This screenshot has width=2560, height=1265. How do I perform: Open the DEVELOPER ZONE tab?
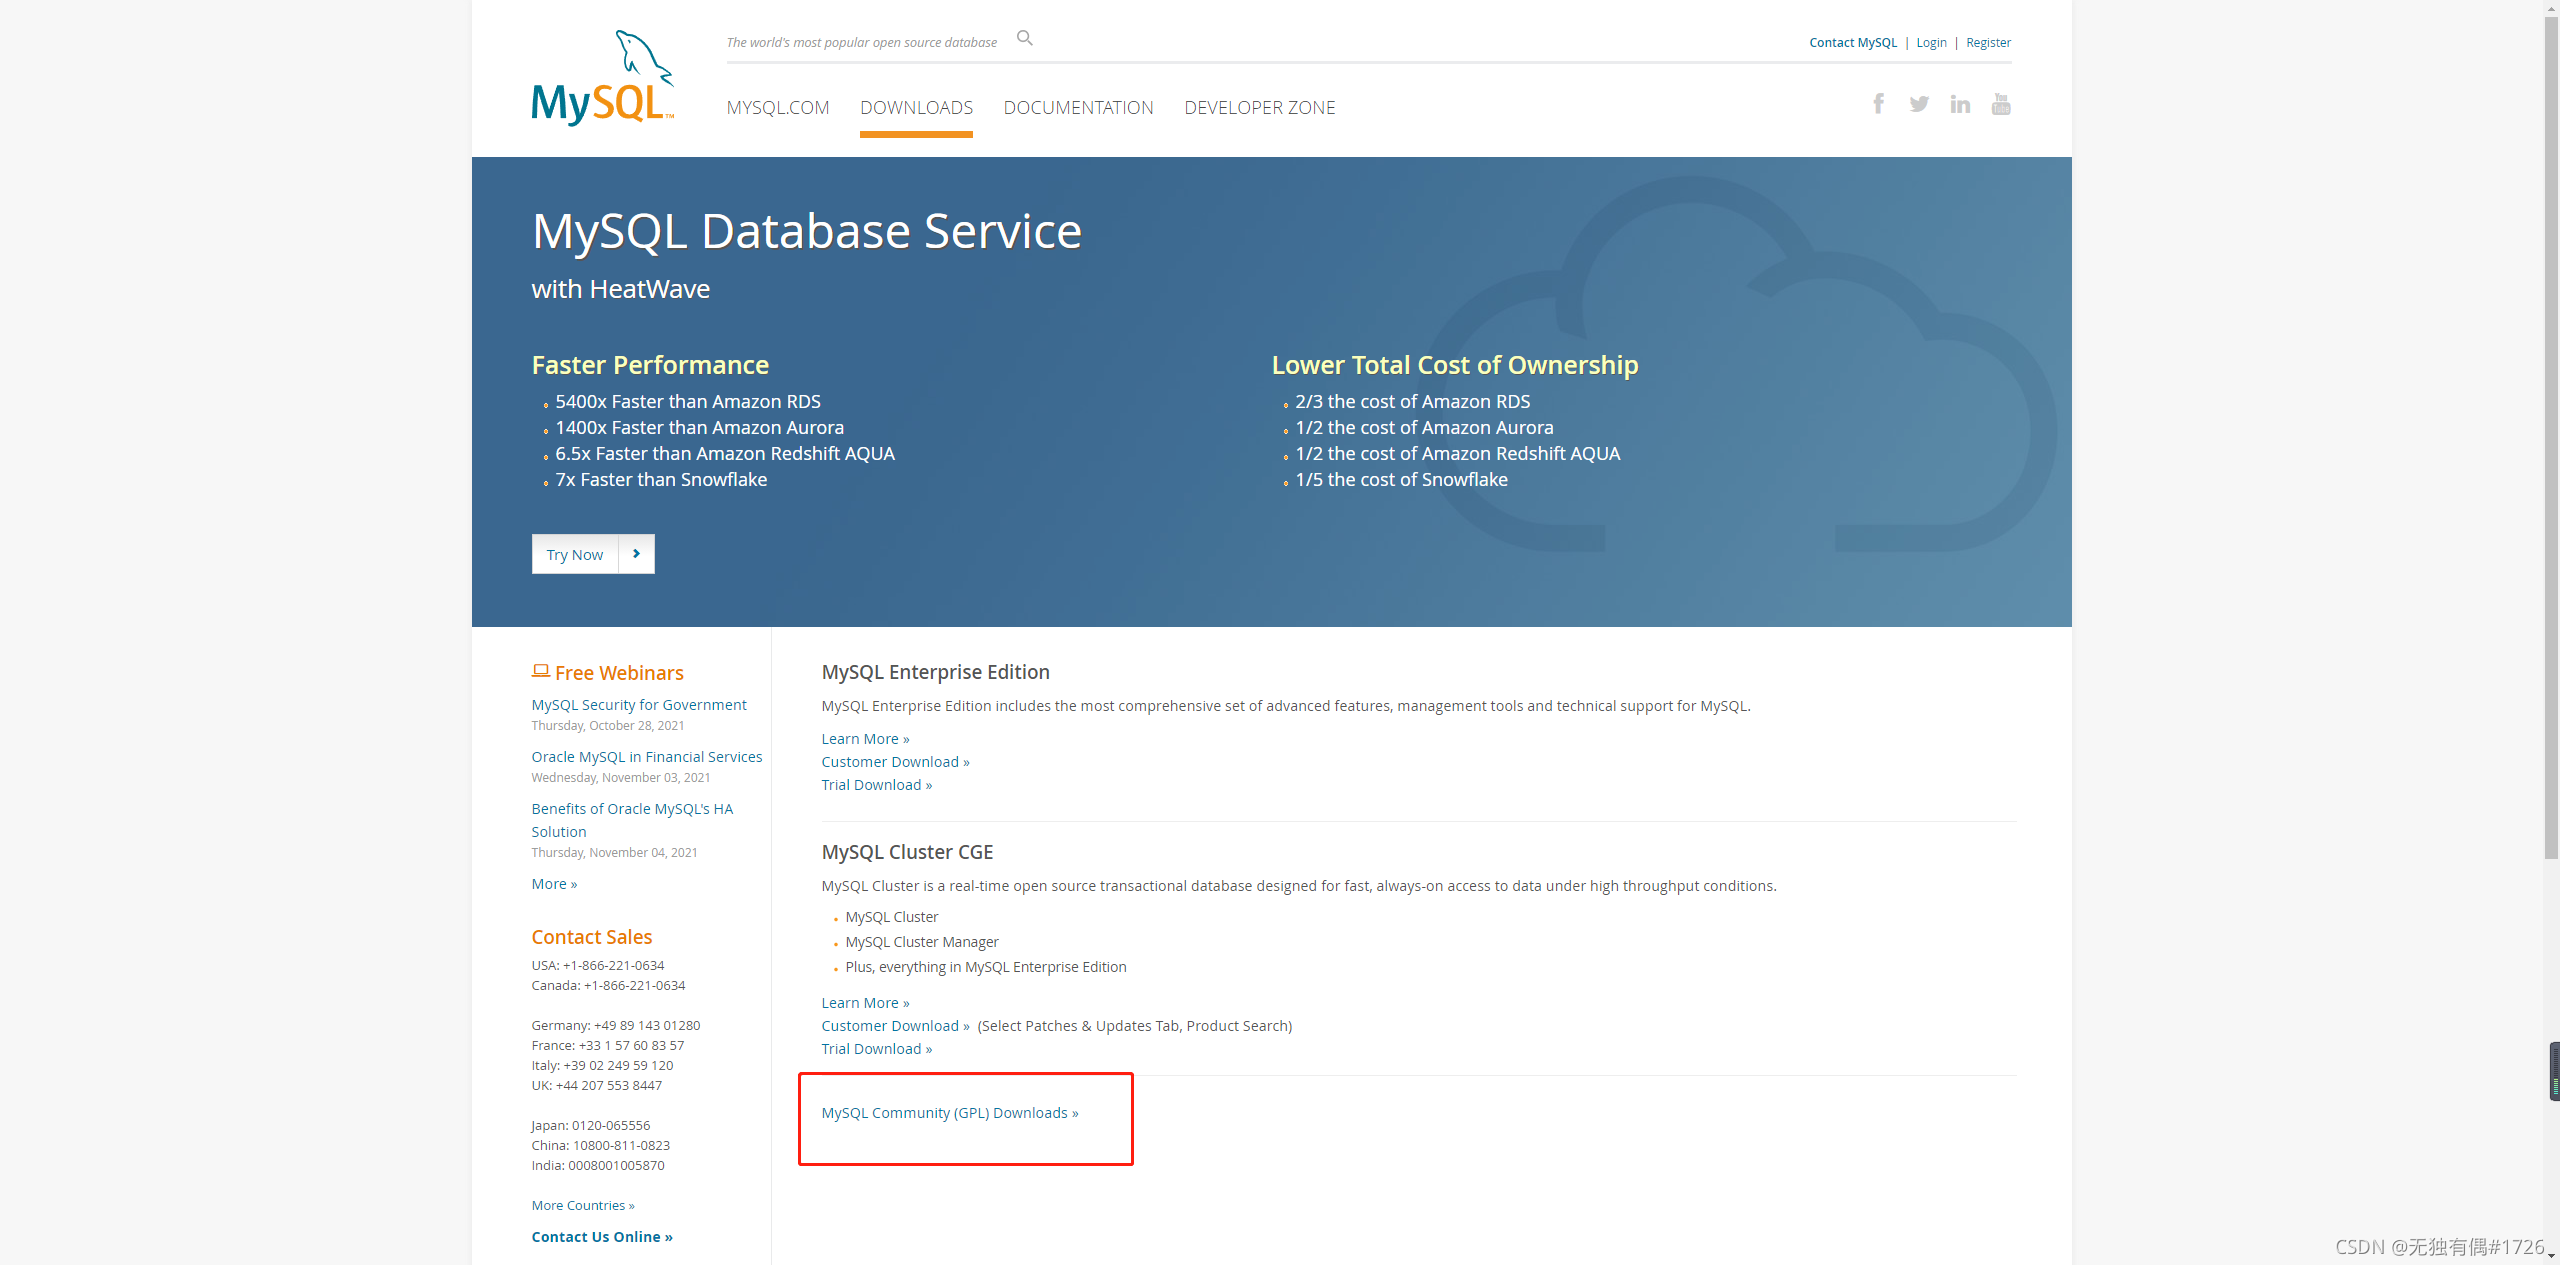(x=1259, y=107)
